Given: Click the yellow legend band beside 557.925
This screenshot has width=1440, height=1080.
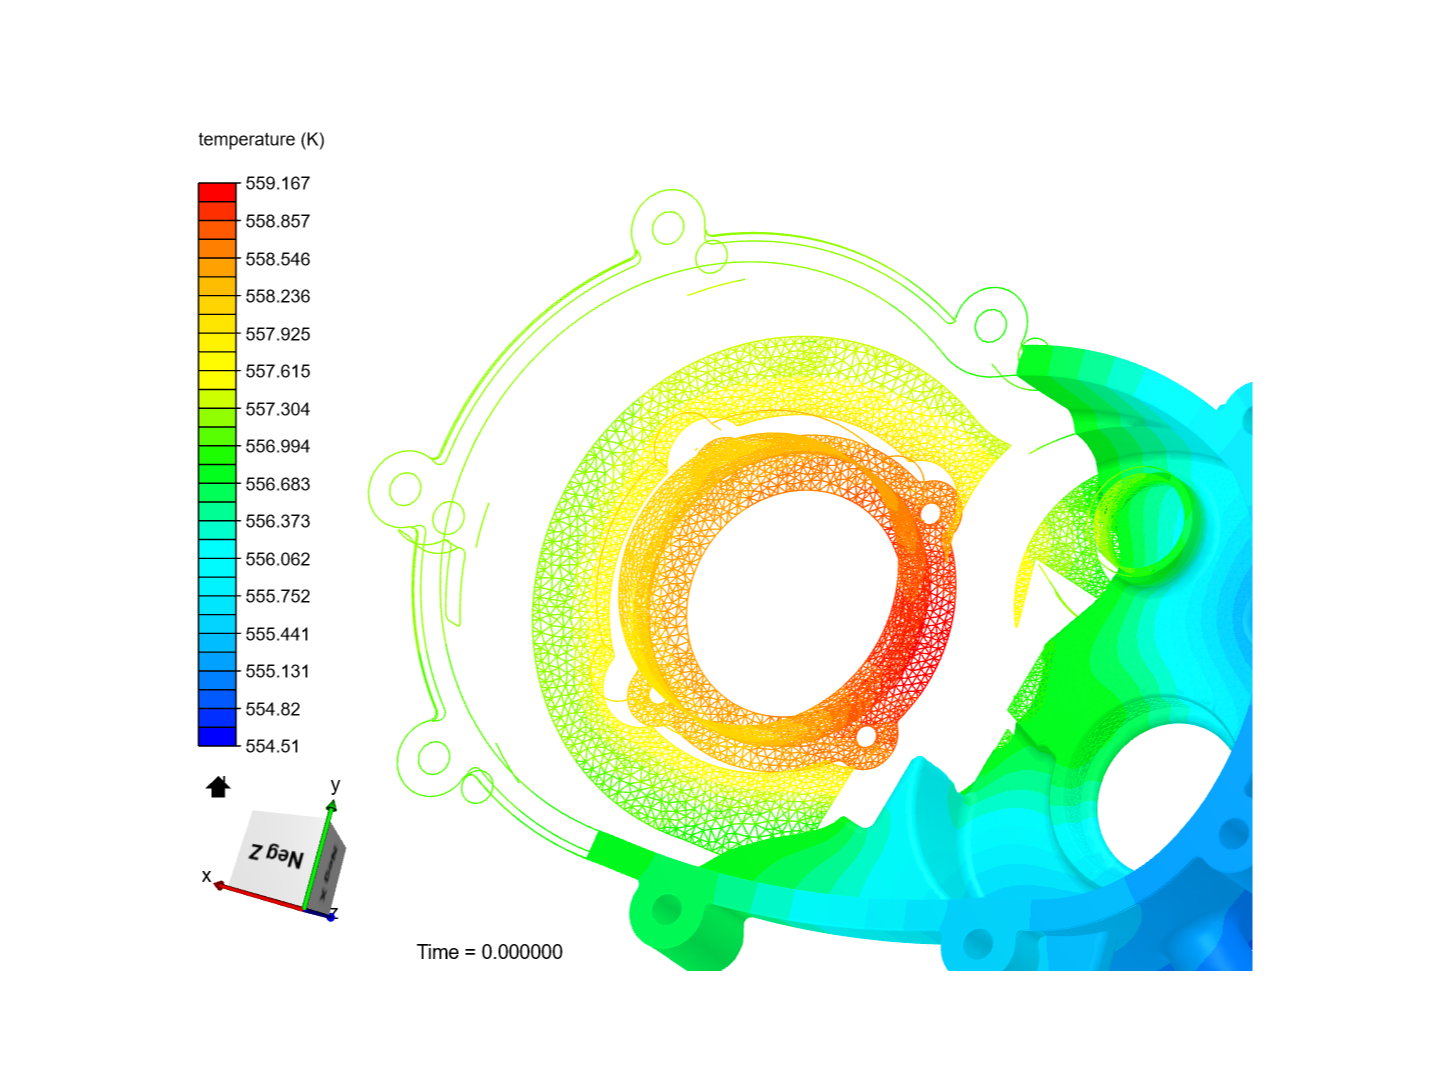Looking at the screenshot, I should [217, 343].
